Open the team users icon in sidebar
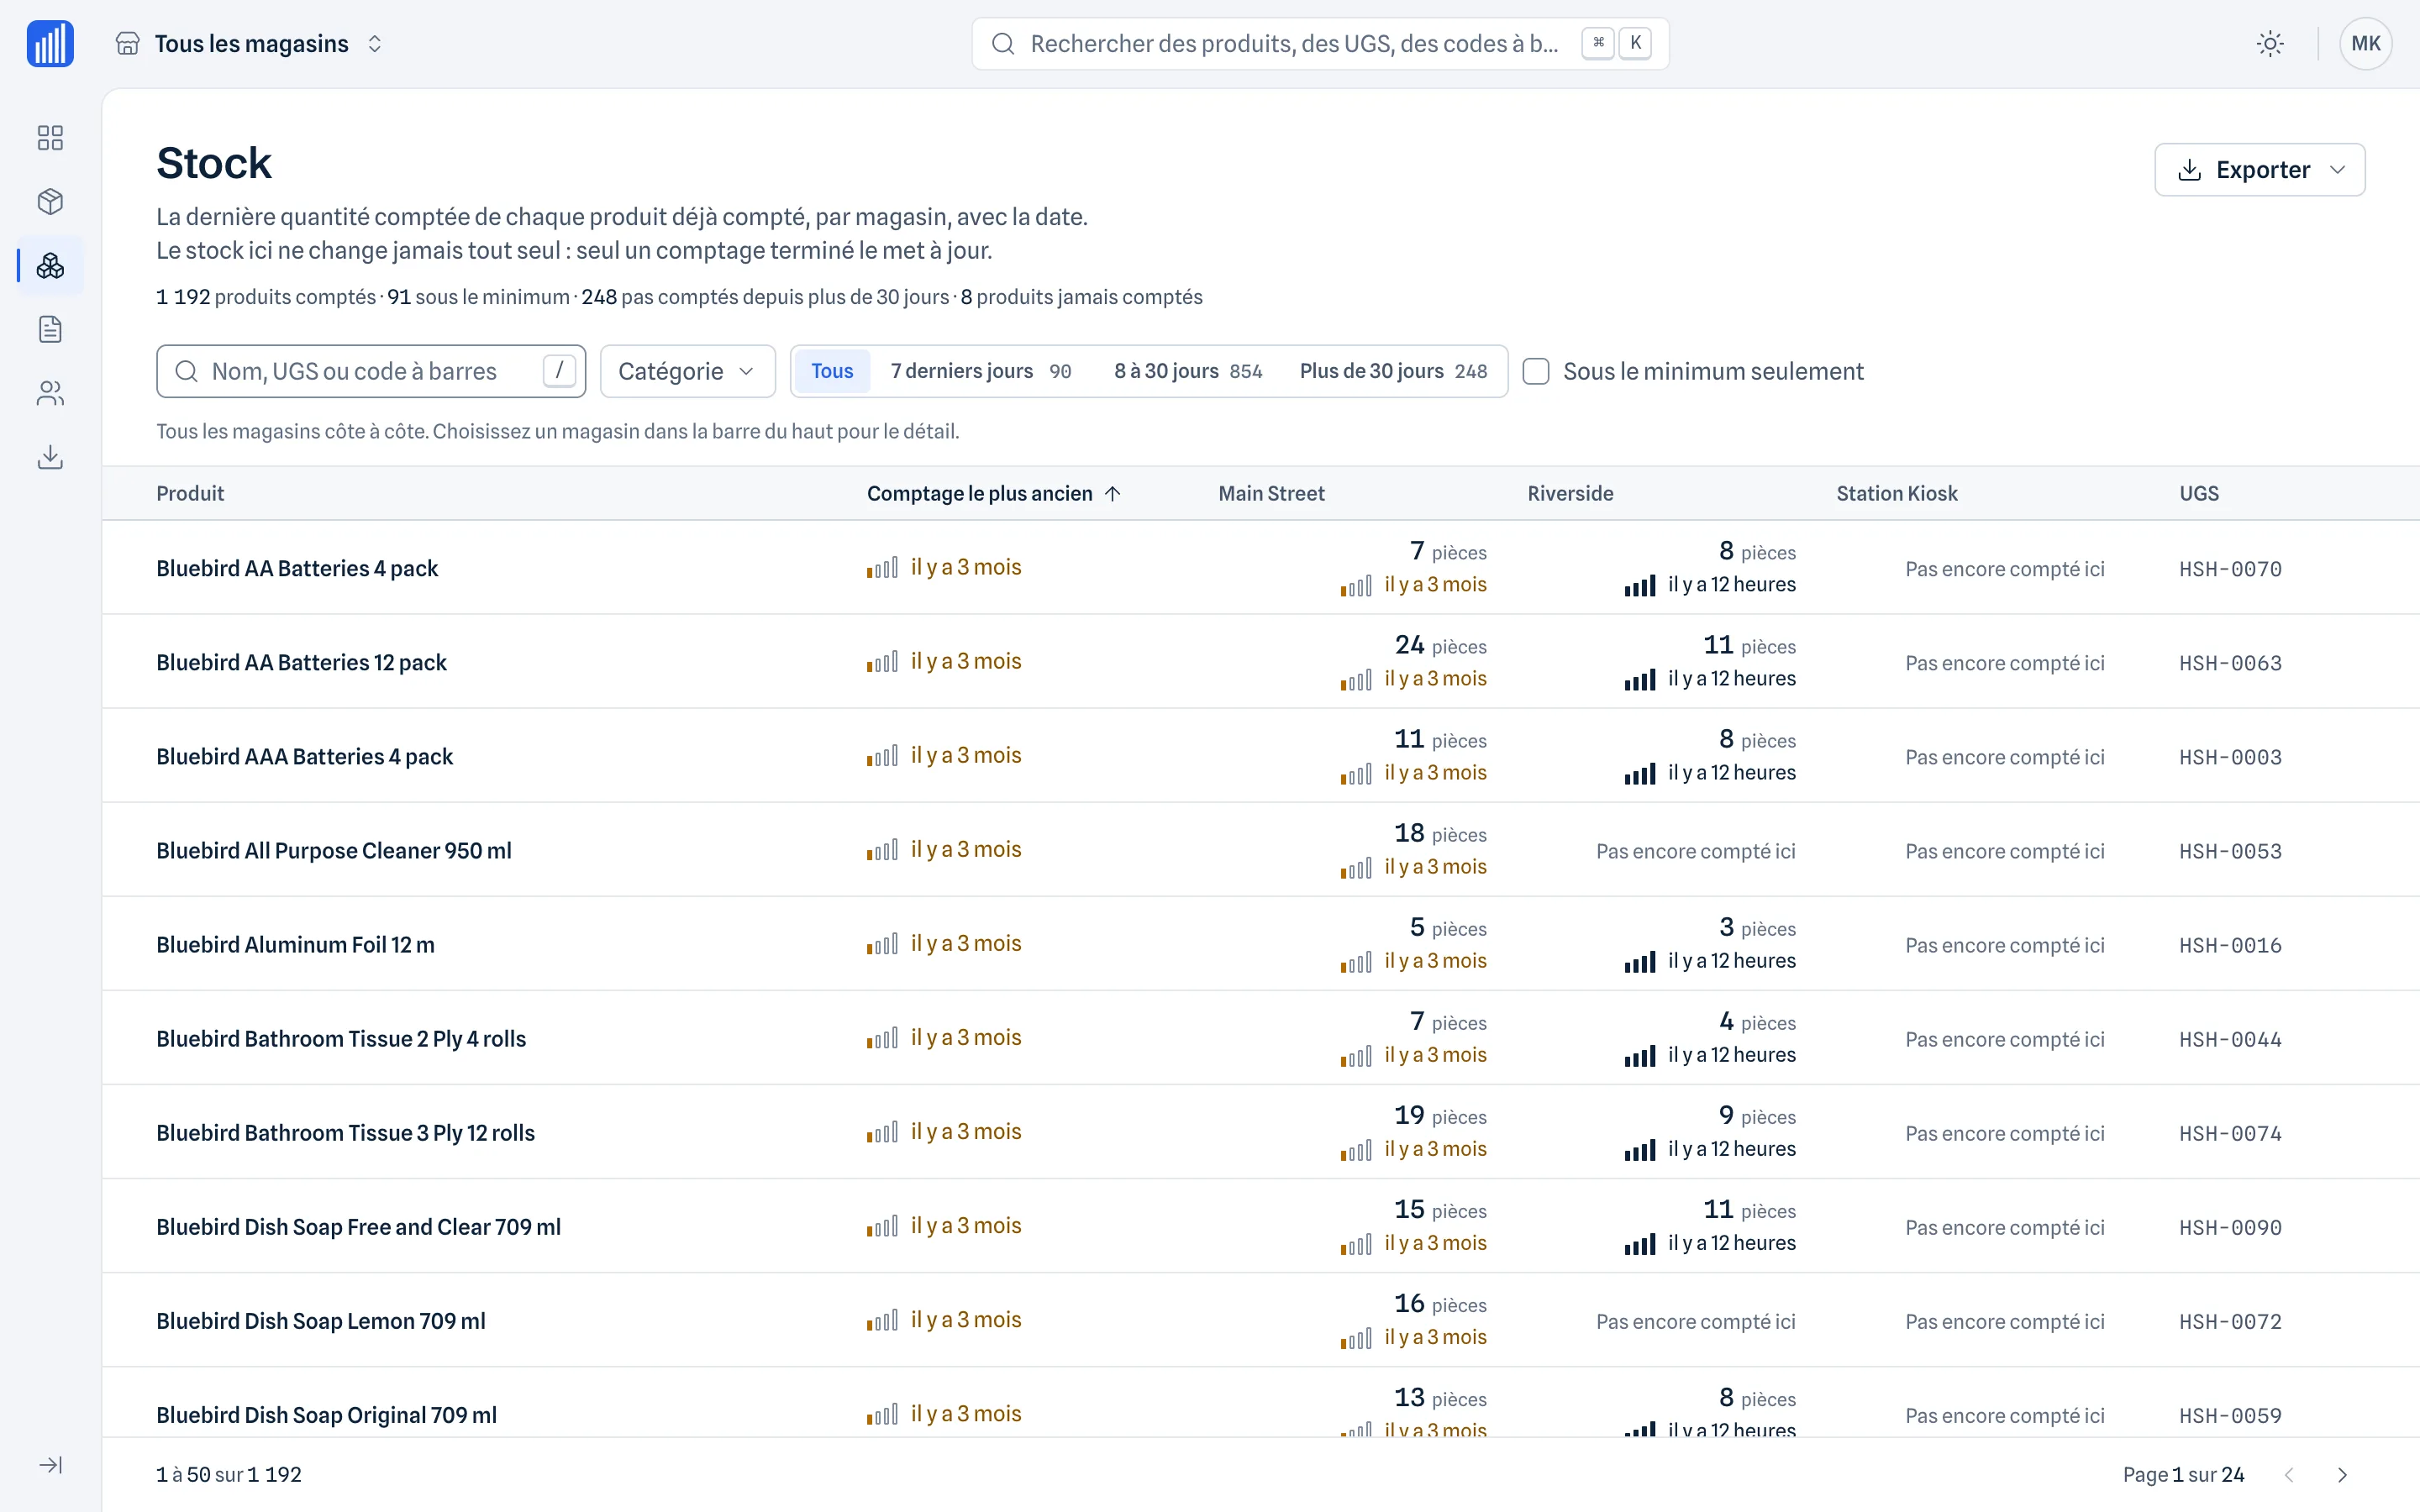Image resolution: width=2420 pixels, height=1512 pixels. pyautogui.click(x=50, y=393)
